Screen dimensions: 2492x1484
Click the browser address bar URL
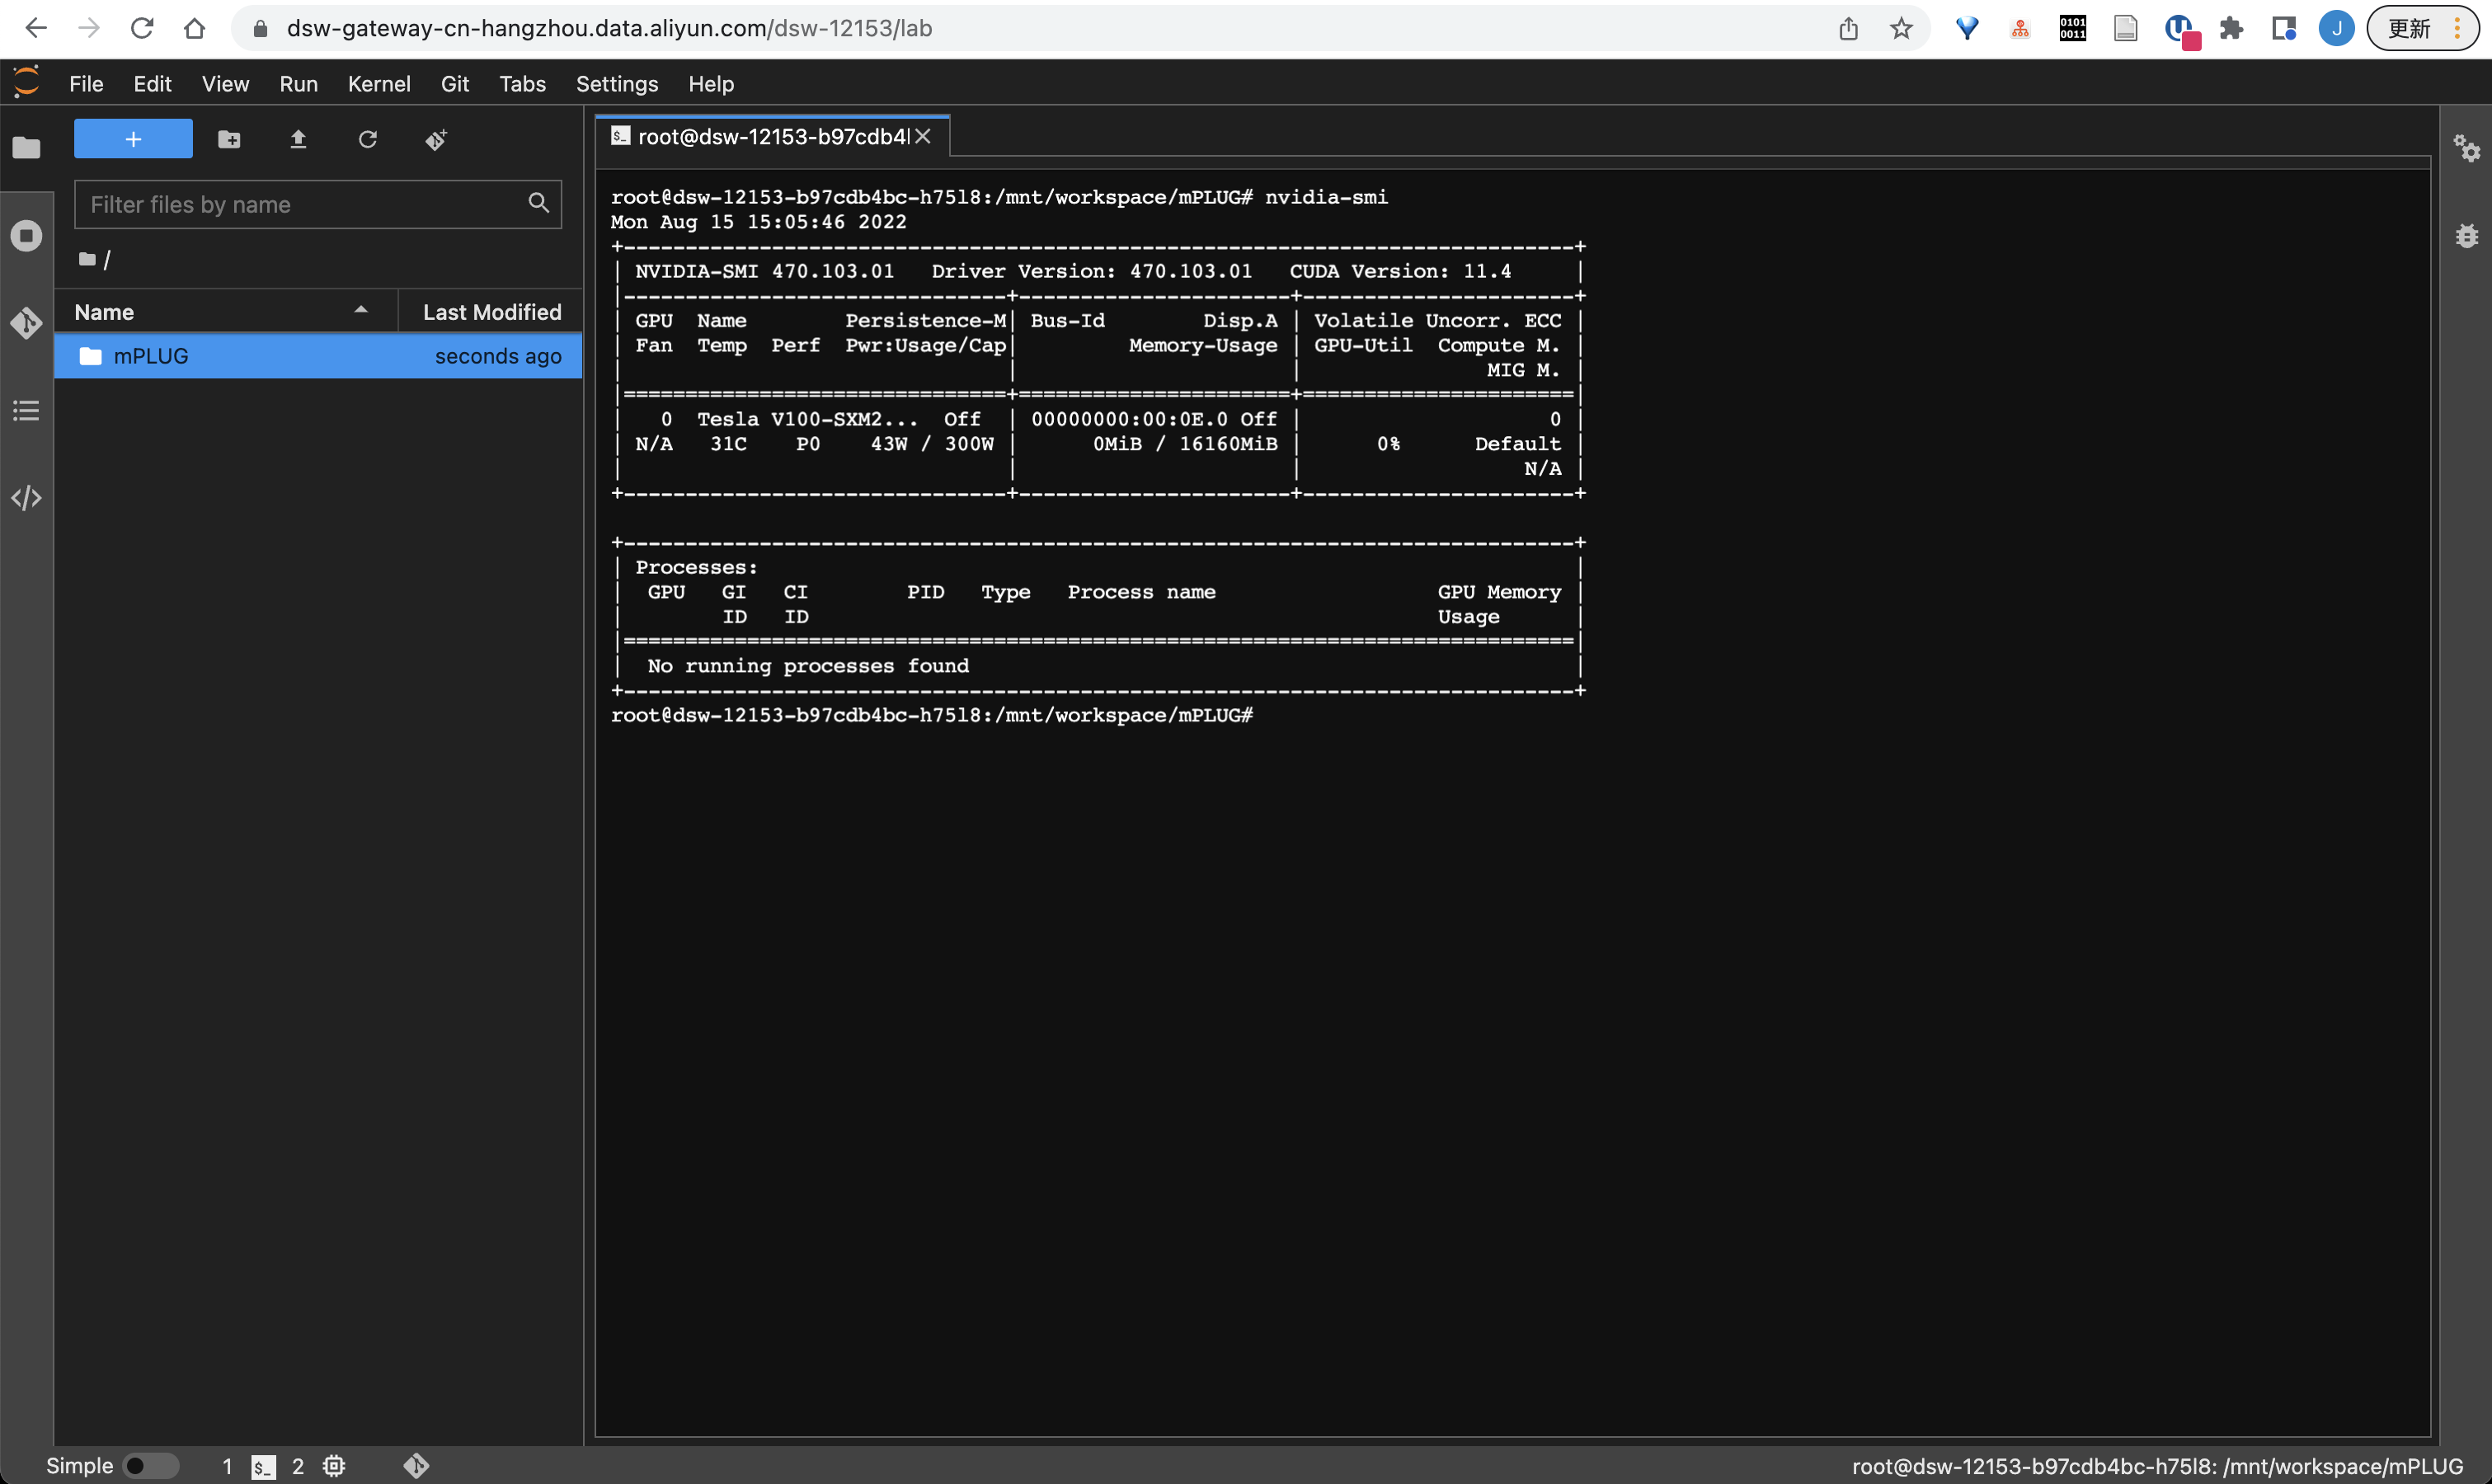[x=609, y=28]
